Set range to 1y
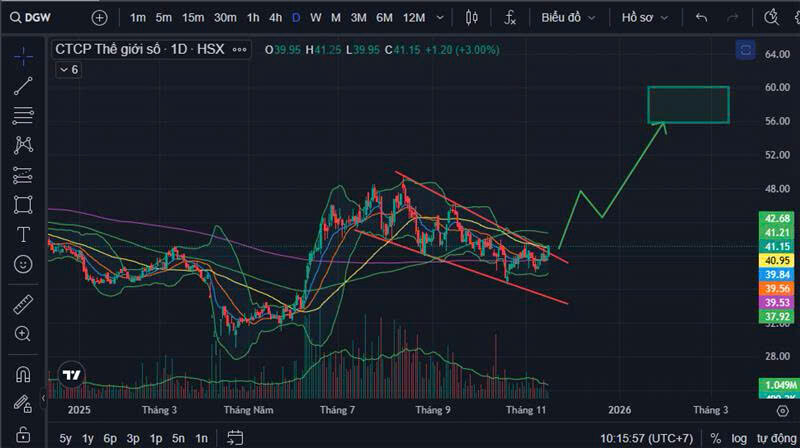The height and width of the screenshot is (448, 800). point(88,438)
